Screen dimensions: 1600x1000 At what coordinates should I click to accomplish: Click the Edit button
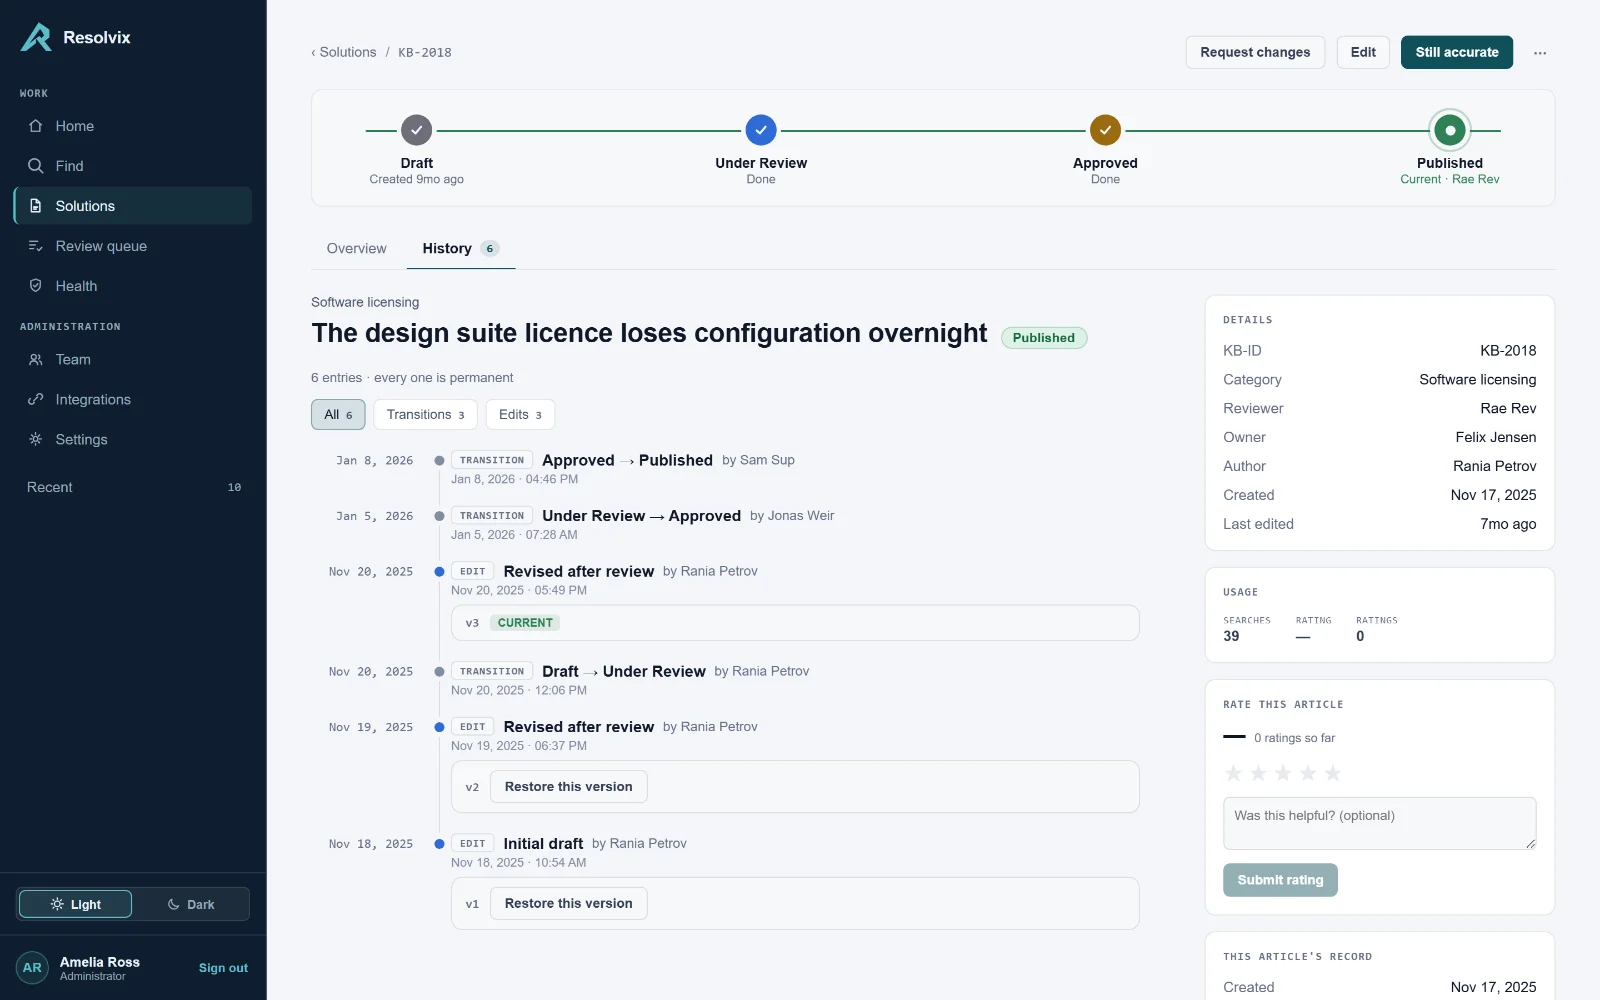click(1363, 52)
